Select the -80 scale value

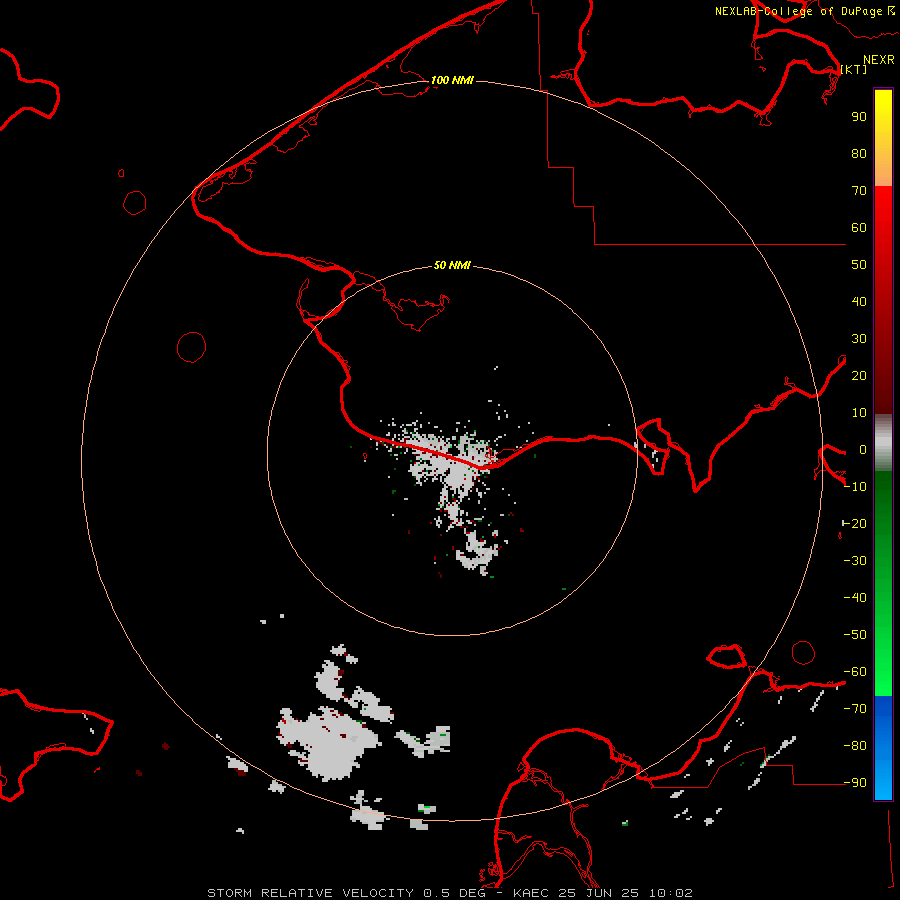tap(855, 746)
